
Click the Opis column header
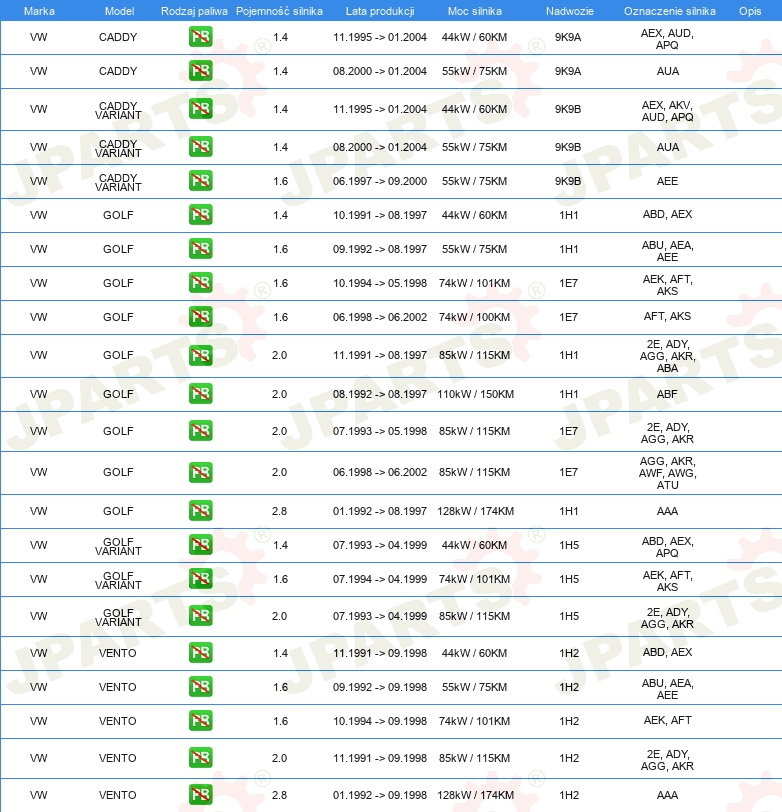(x=750, y=11)
